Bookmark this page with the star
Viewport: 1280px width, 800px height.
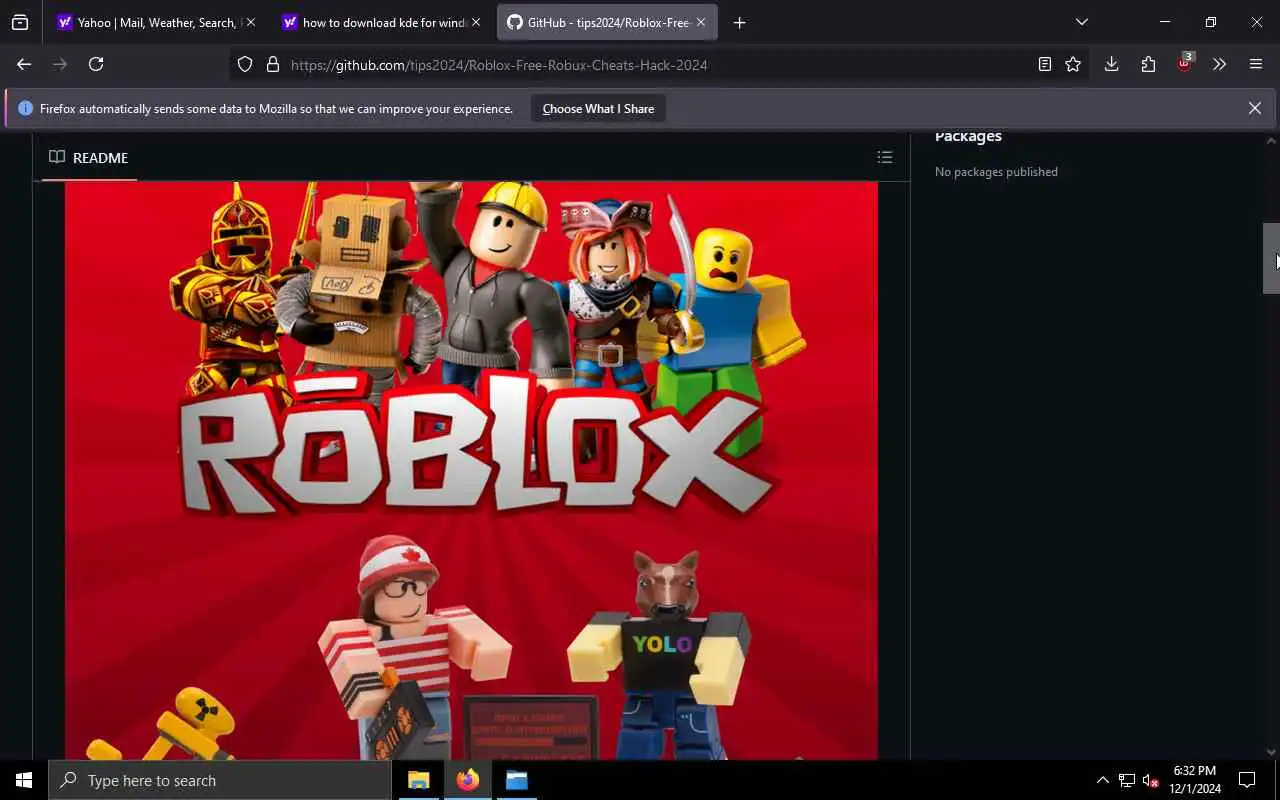[x=1073, y=64]
